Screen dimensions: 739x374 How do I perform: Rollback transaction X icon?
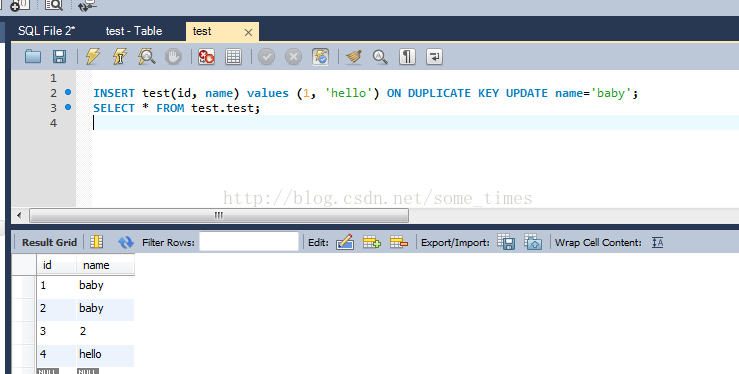(x=293, y=57)
